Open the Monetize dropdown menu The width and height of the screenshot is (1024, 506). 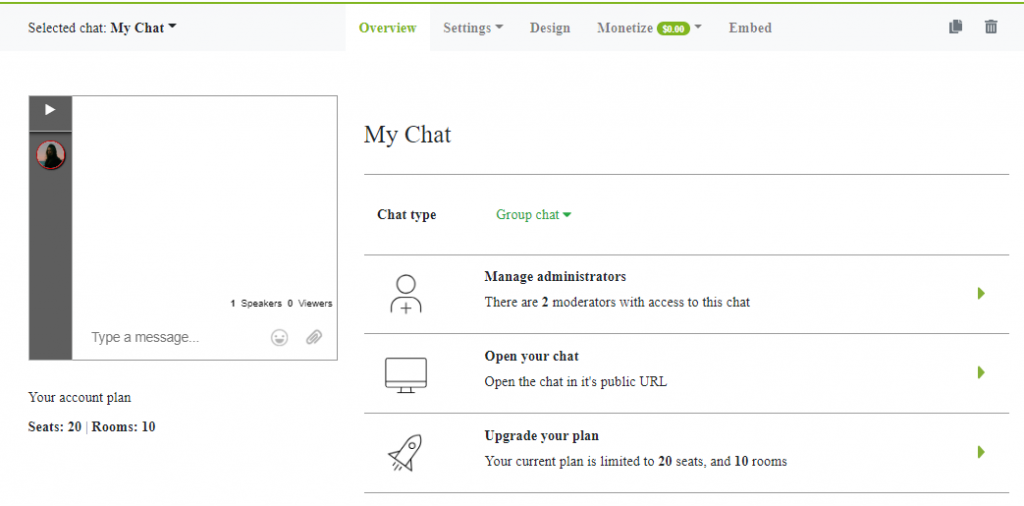click(x=649, y=28)
